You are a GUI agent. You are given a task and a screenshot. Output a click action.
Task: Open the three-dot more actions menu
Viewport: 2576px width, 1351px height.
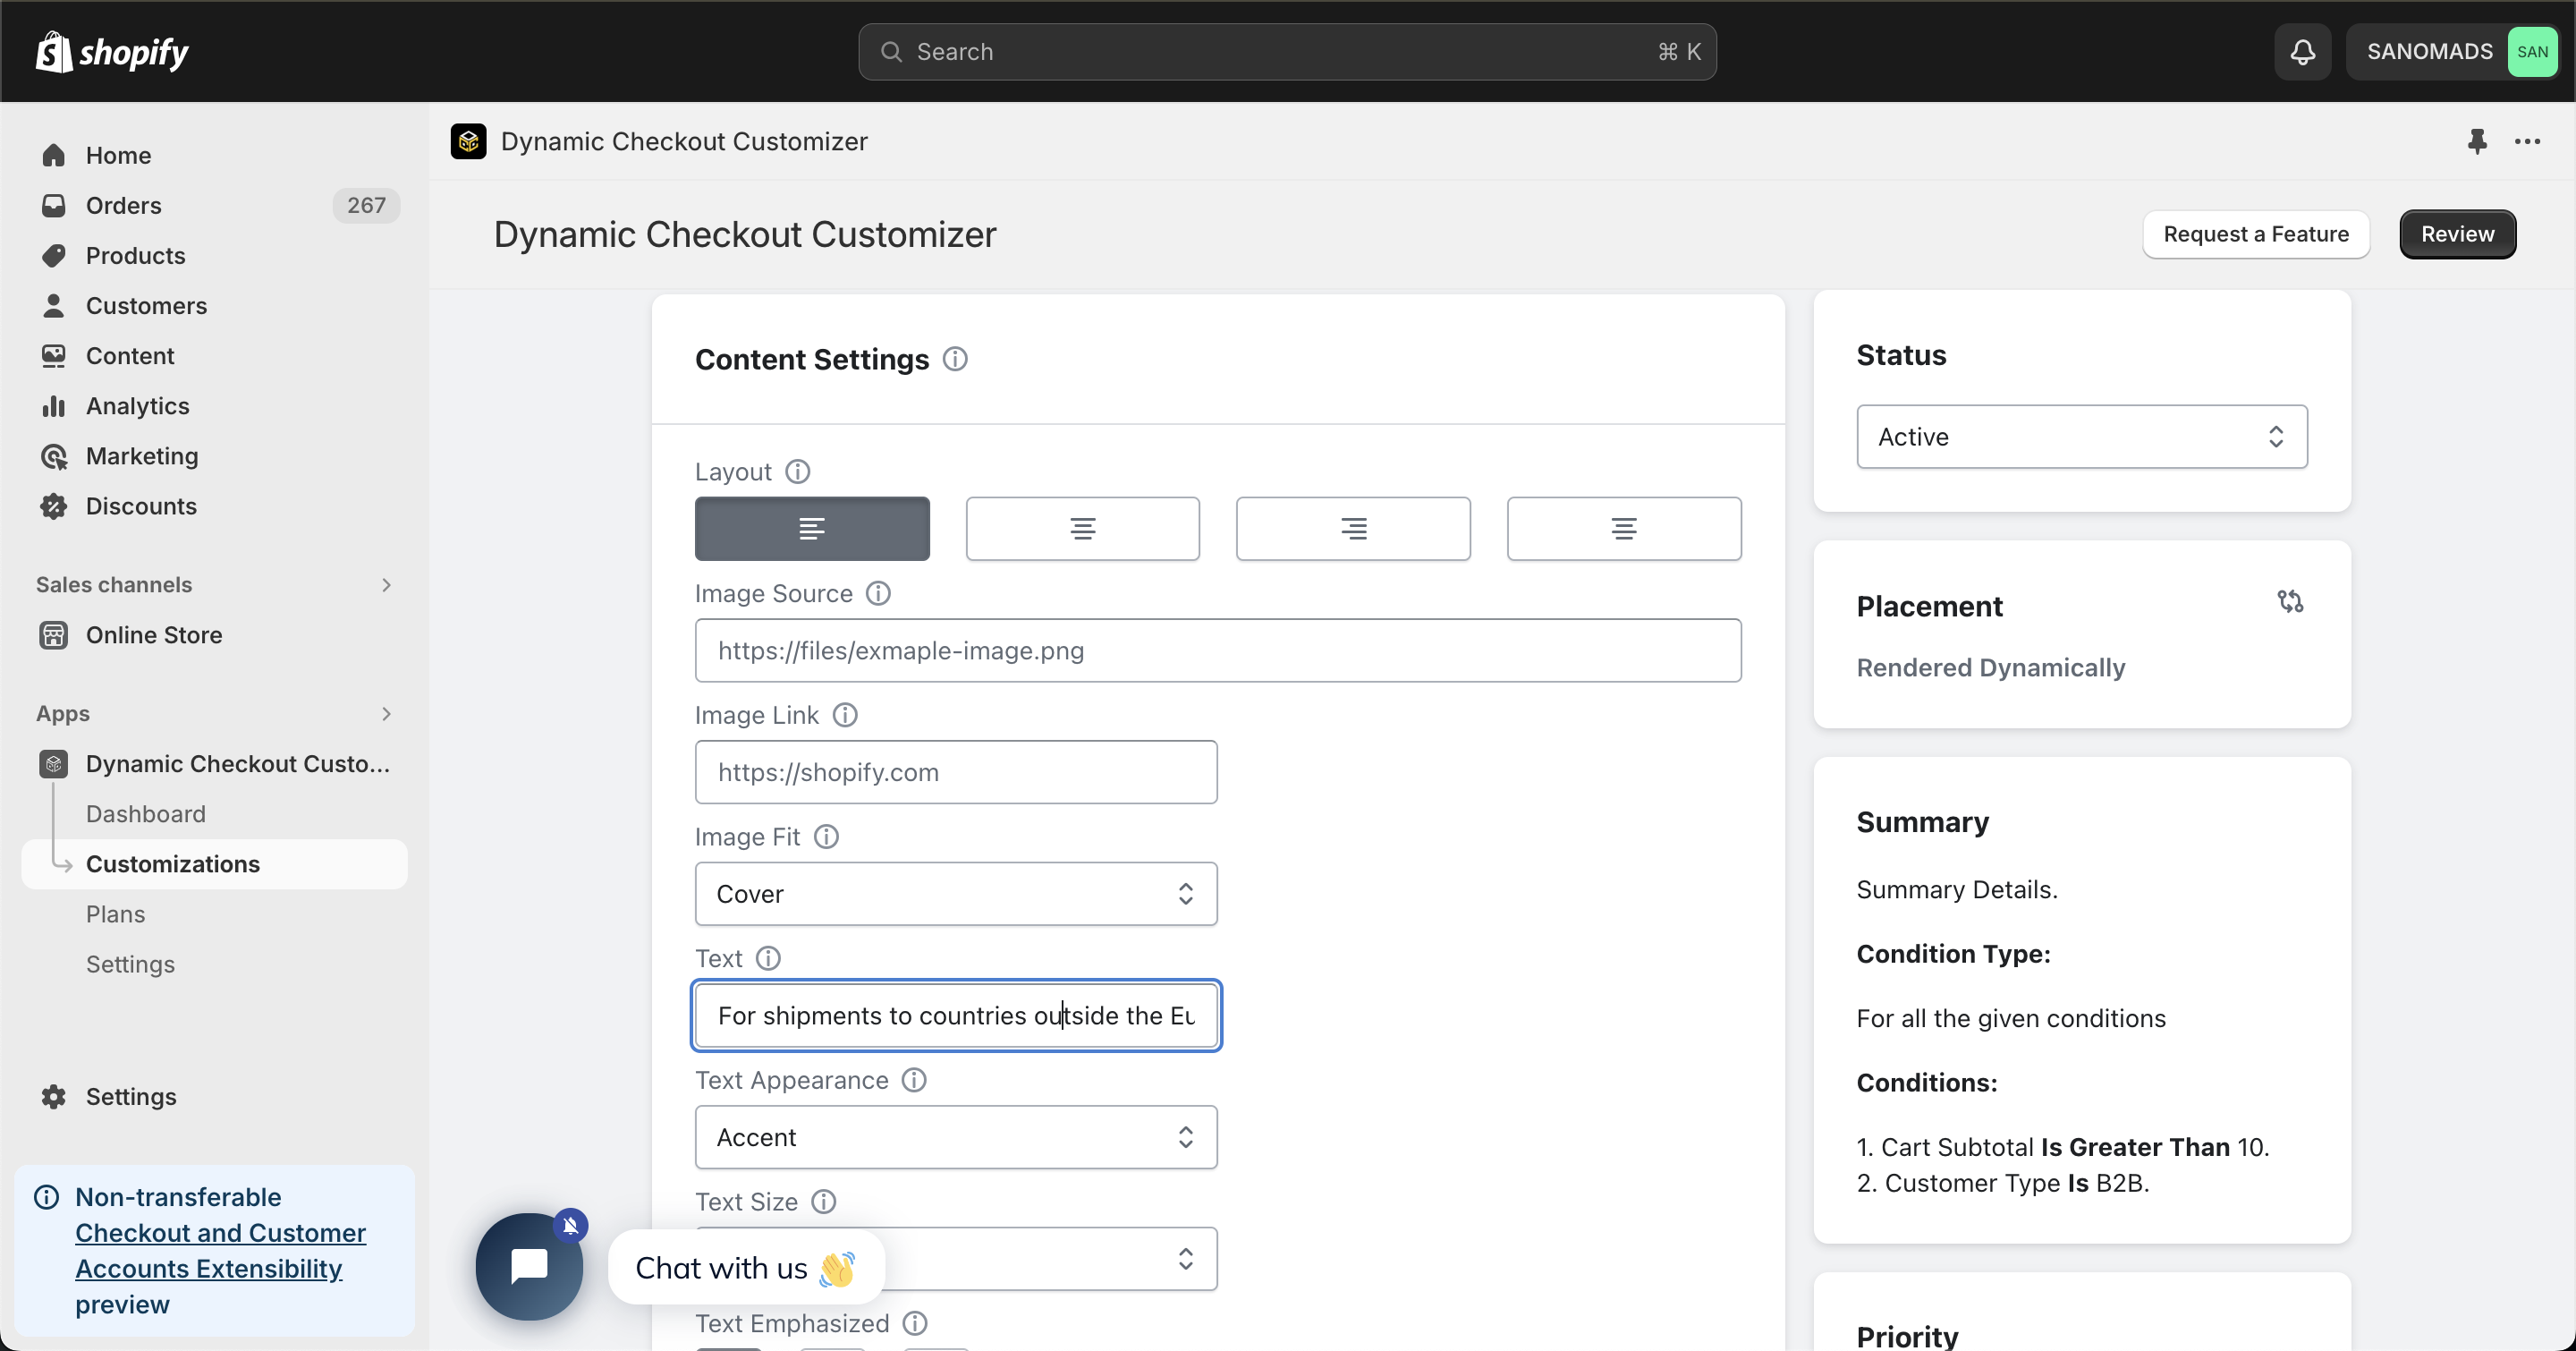click(x=2527, y=141)
